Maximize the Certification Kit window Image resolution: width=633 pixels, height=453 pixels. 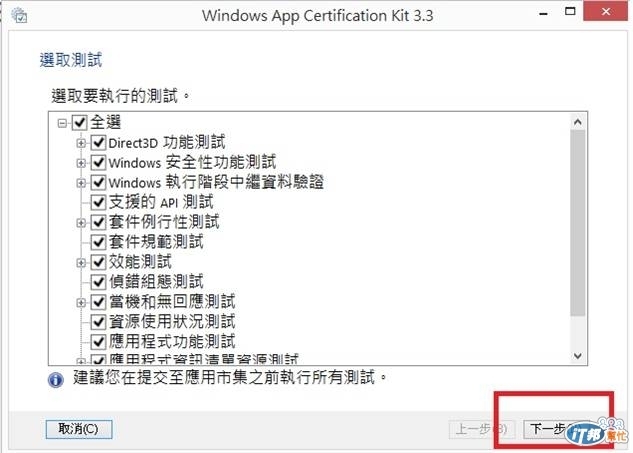(570, 12)
